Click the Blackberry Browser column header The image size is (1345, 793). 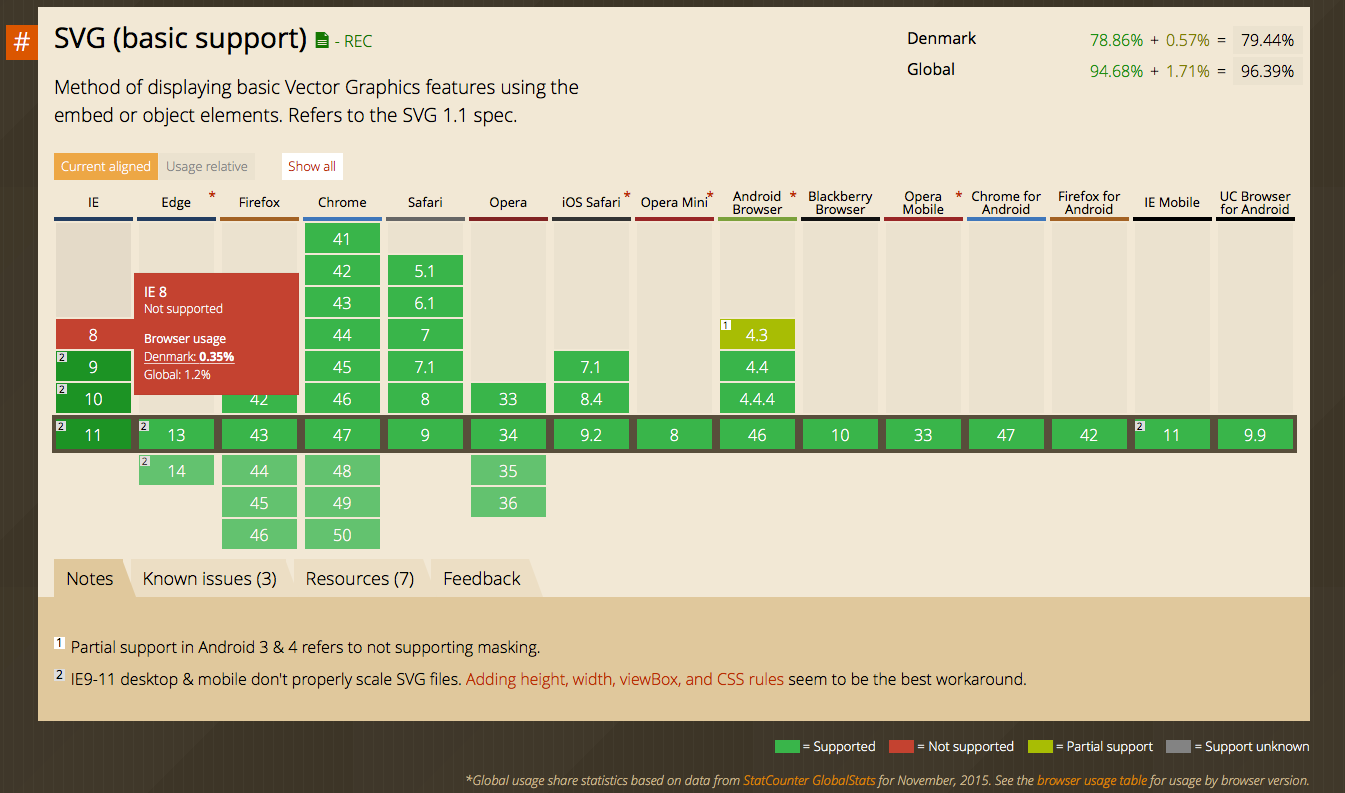pyautogui.click(x=840, y=203)
